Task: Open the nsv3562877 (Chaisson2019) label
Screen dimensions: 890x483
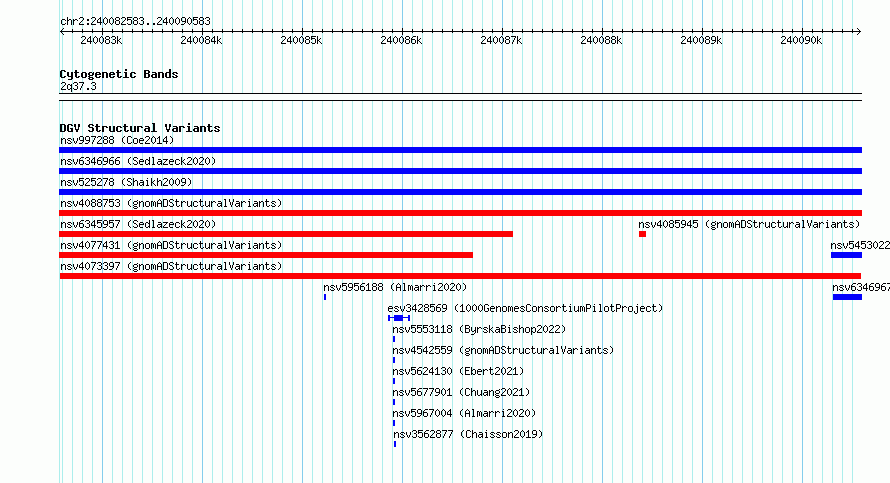Action: point(468,434)
